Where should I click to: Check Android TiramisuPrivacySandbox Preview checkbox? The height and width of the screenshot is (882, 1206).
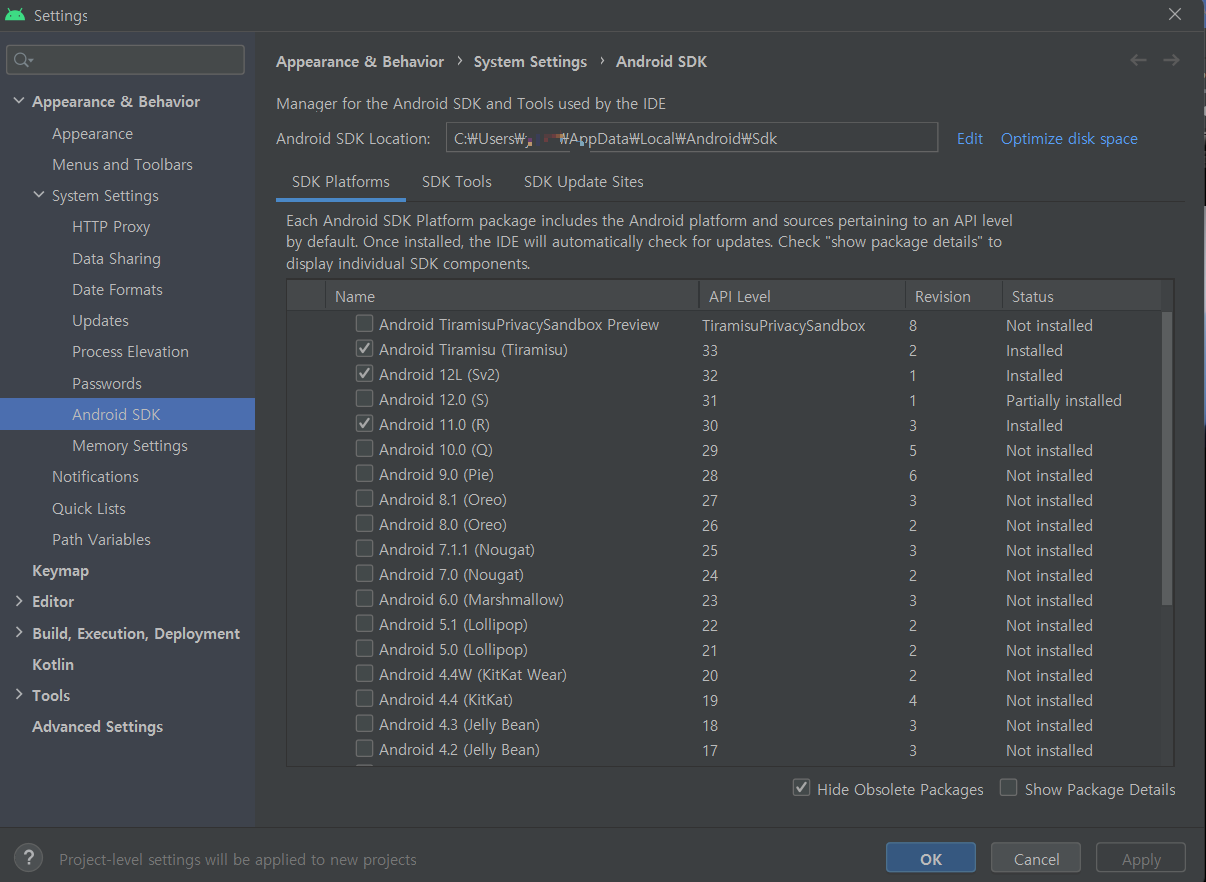365,324
